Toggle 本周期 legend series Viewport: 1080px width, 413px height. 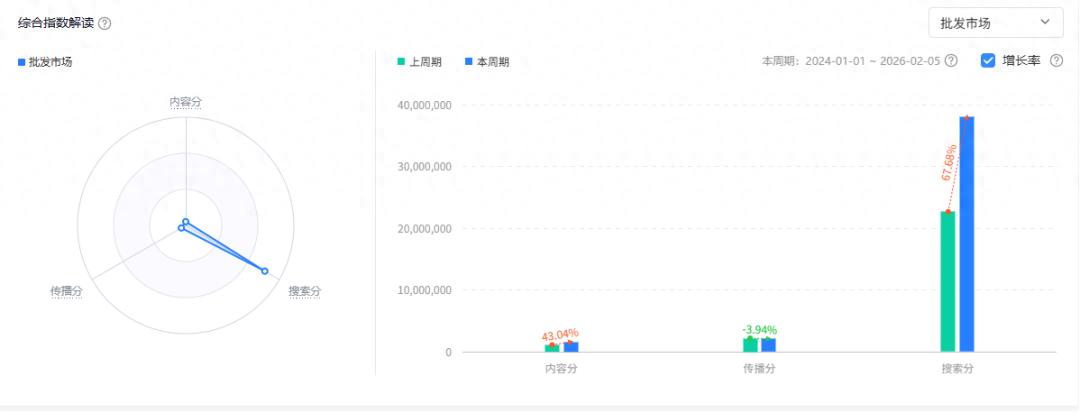point(487,62)
